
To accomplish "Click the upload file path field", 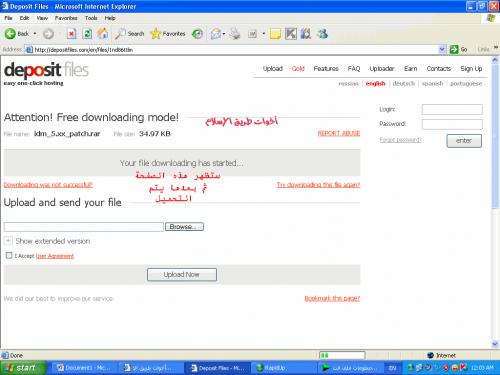I will click(84, 227).
